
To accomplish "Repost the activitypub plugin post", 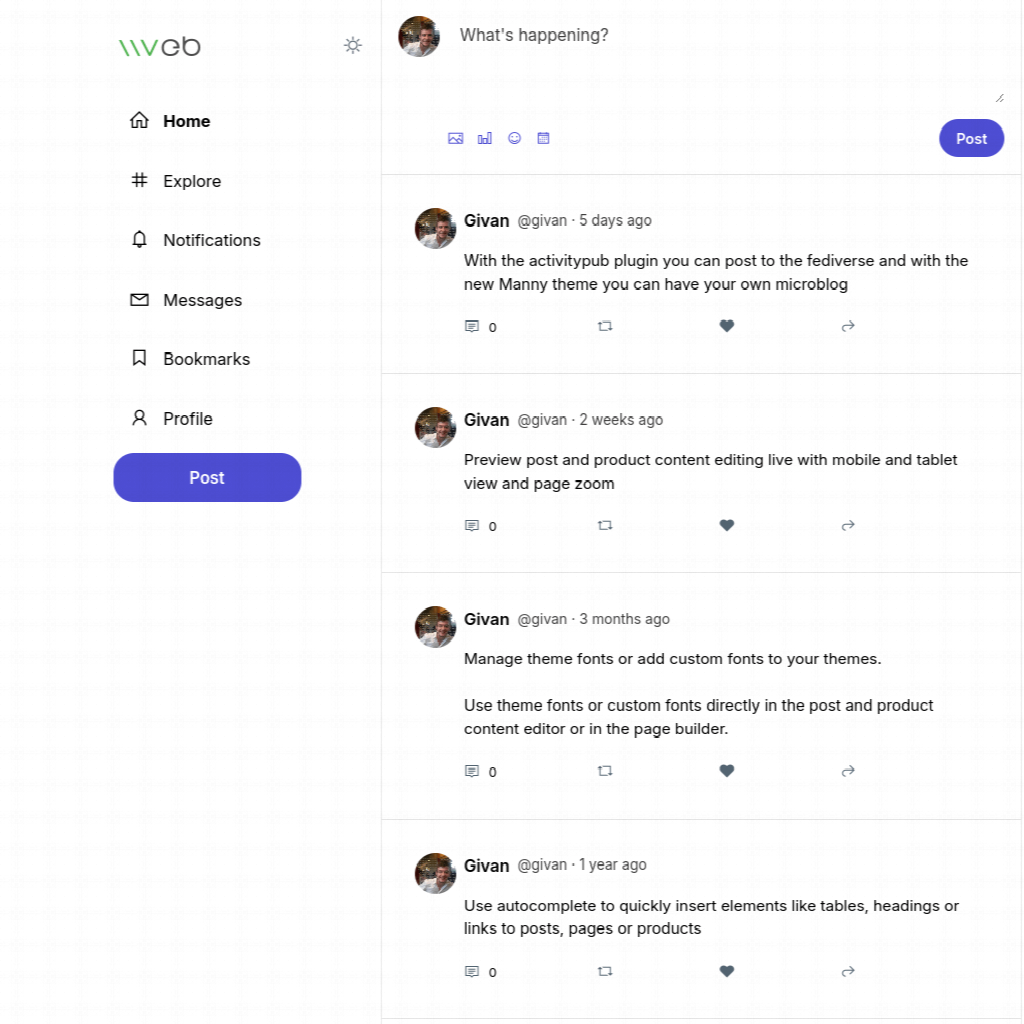I will coord(605,326).
